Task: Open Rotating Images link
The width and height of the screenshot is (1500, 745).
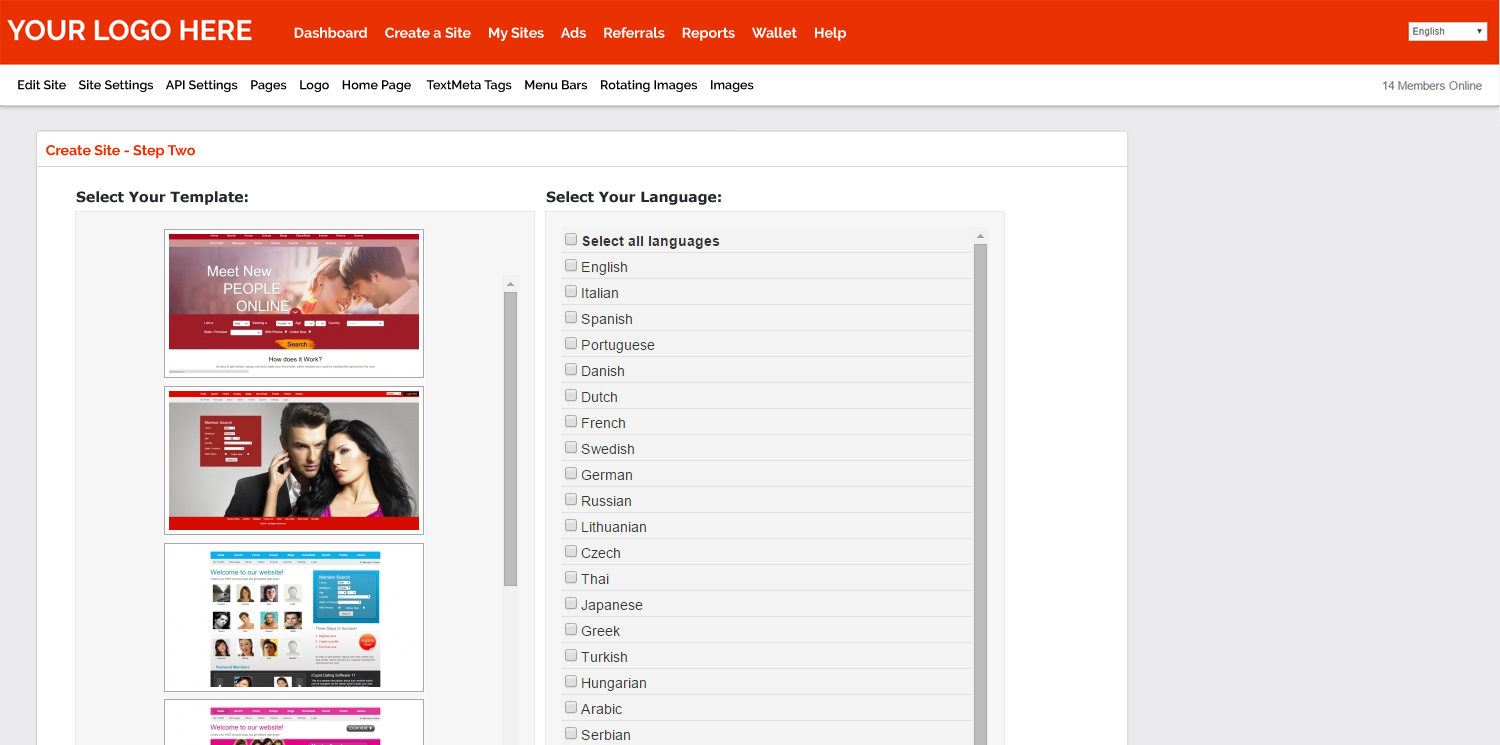Action: click(x=648, y=85)
